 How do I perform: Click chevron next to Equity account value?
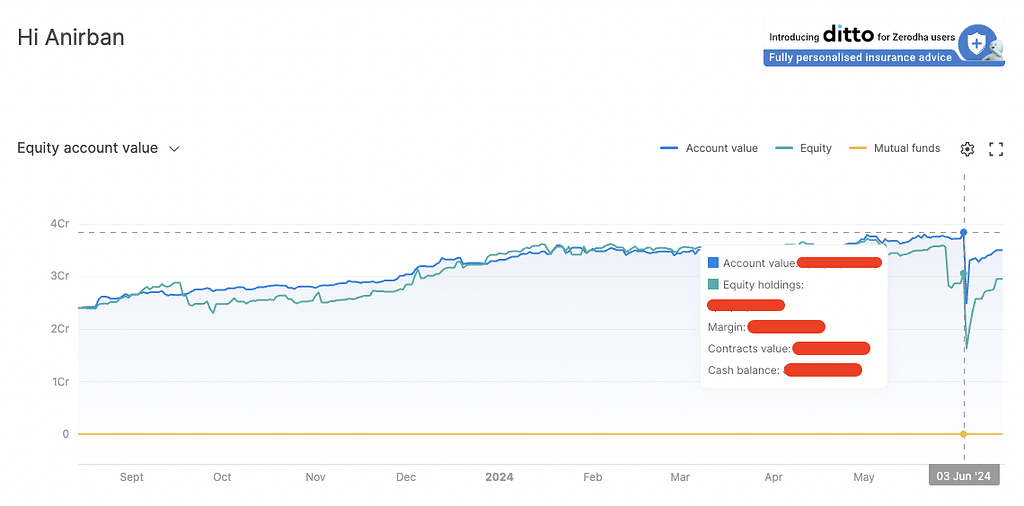[174, 149]
